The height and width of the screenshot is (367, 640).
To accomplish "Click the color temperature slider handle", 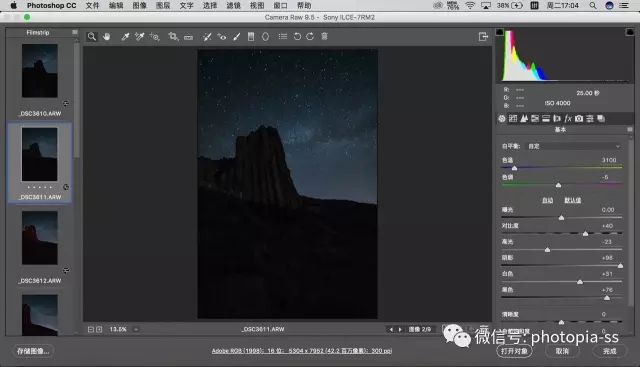I will [514, 168].
